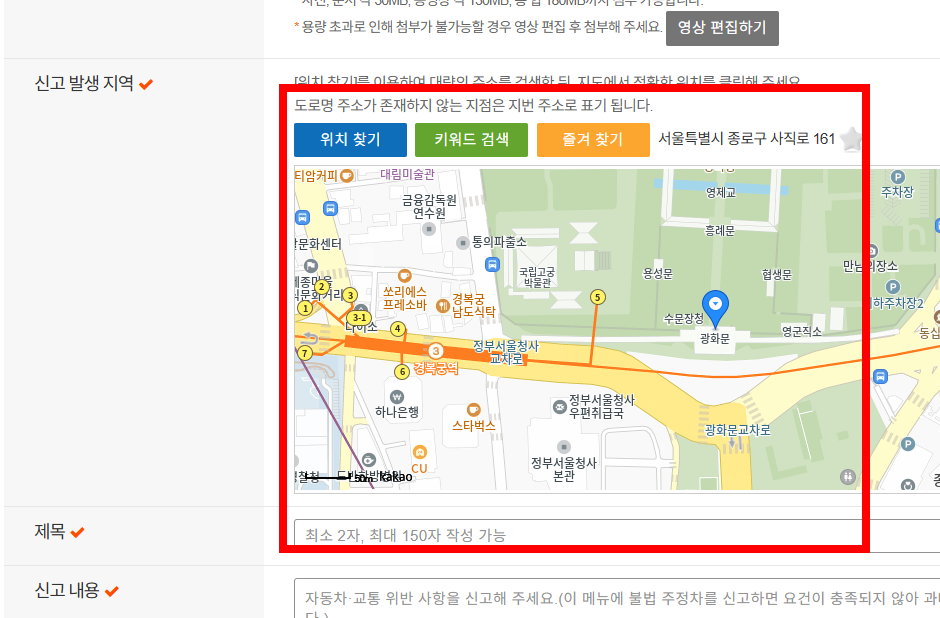Click the kakao logo on the map
This screenshot has width=940, height=618.
394,476
